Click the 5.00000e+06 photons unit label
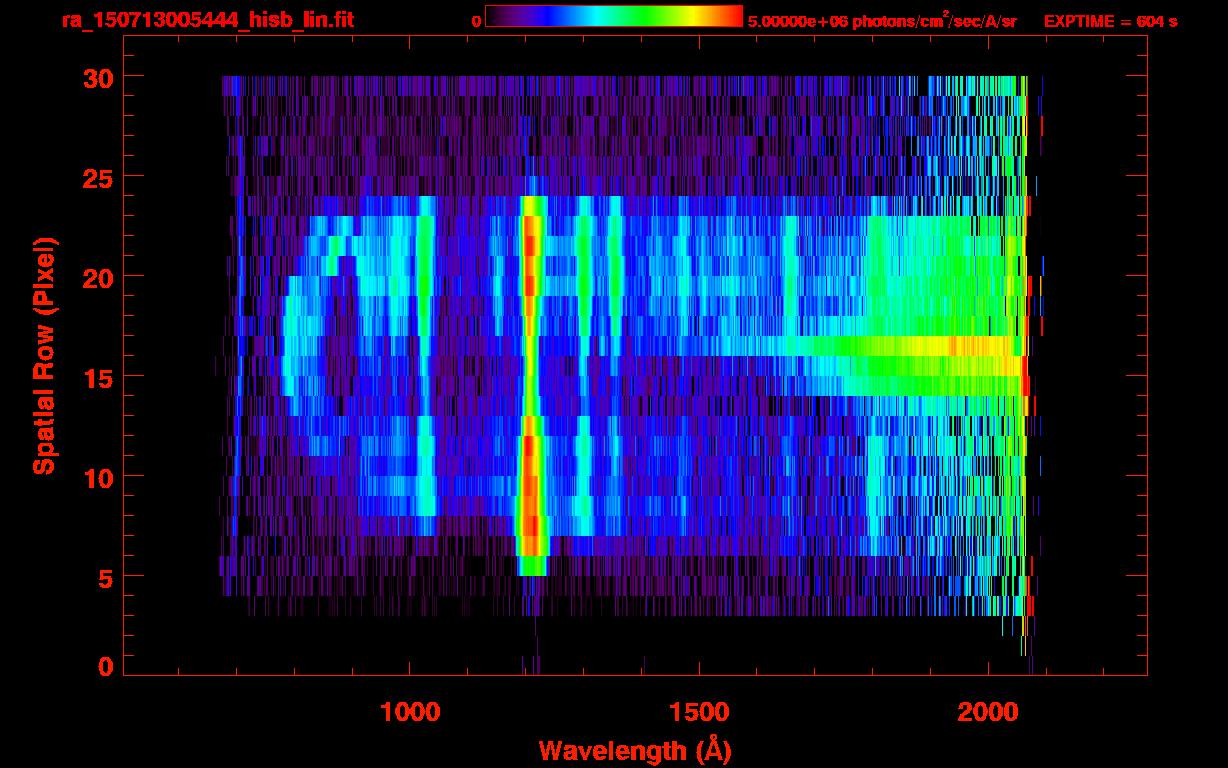The image size is (1228, 768). [882, 21]
